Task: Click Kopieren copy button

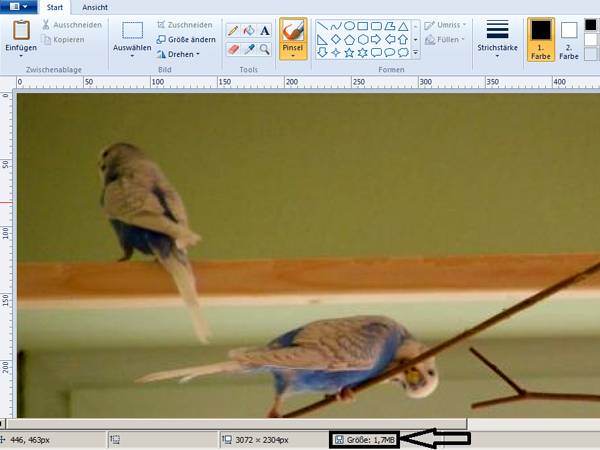Action: click(x=63, y=39)
